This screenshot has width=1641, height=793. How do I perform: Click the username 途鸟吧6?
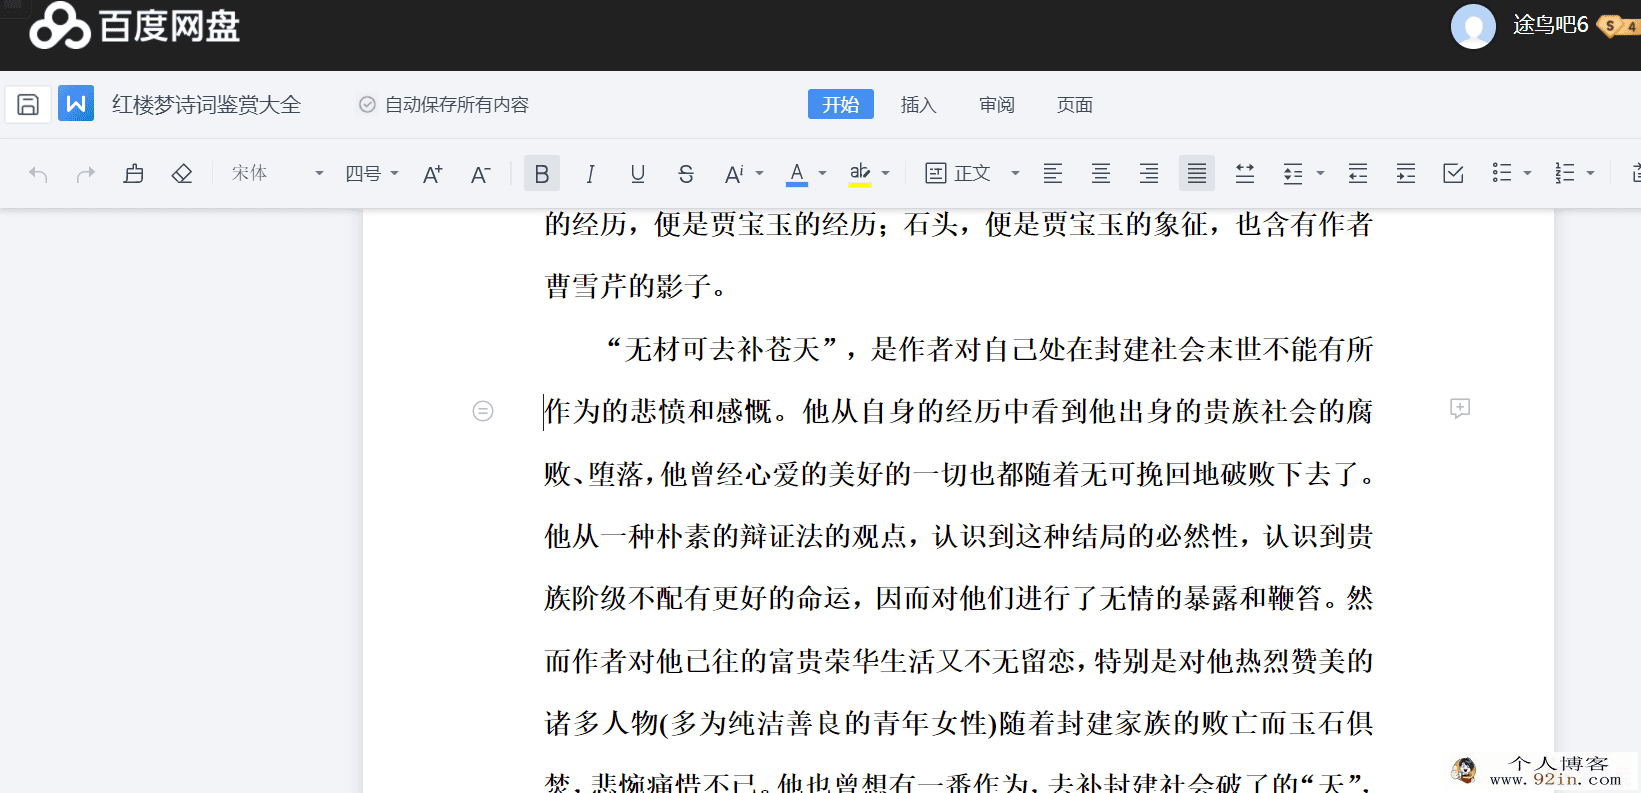[x=1550, y=25]
